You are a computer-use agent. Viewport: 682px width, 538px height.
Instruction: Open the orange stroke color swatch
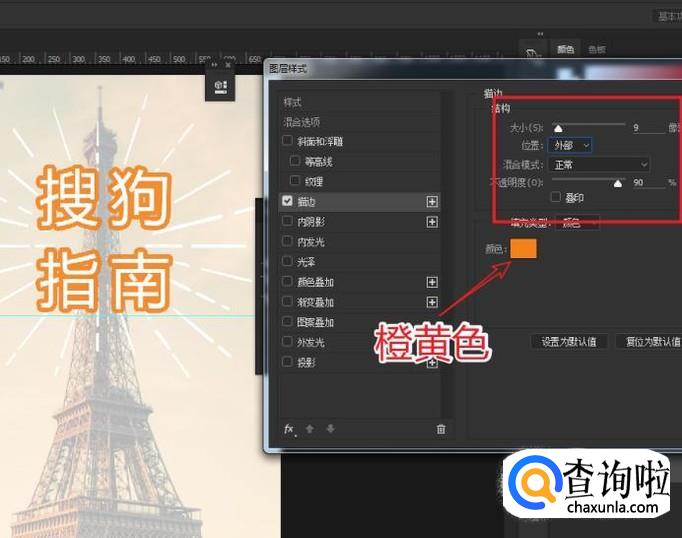click(523, 248)
